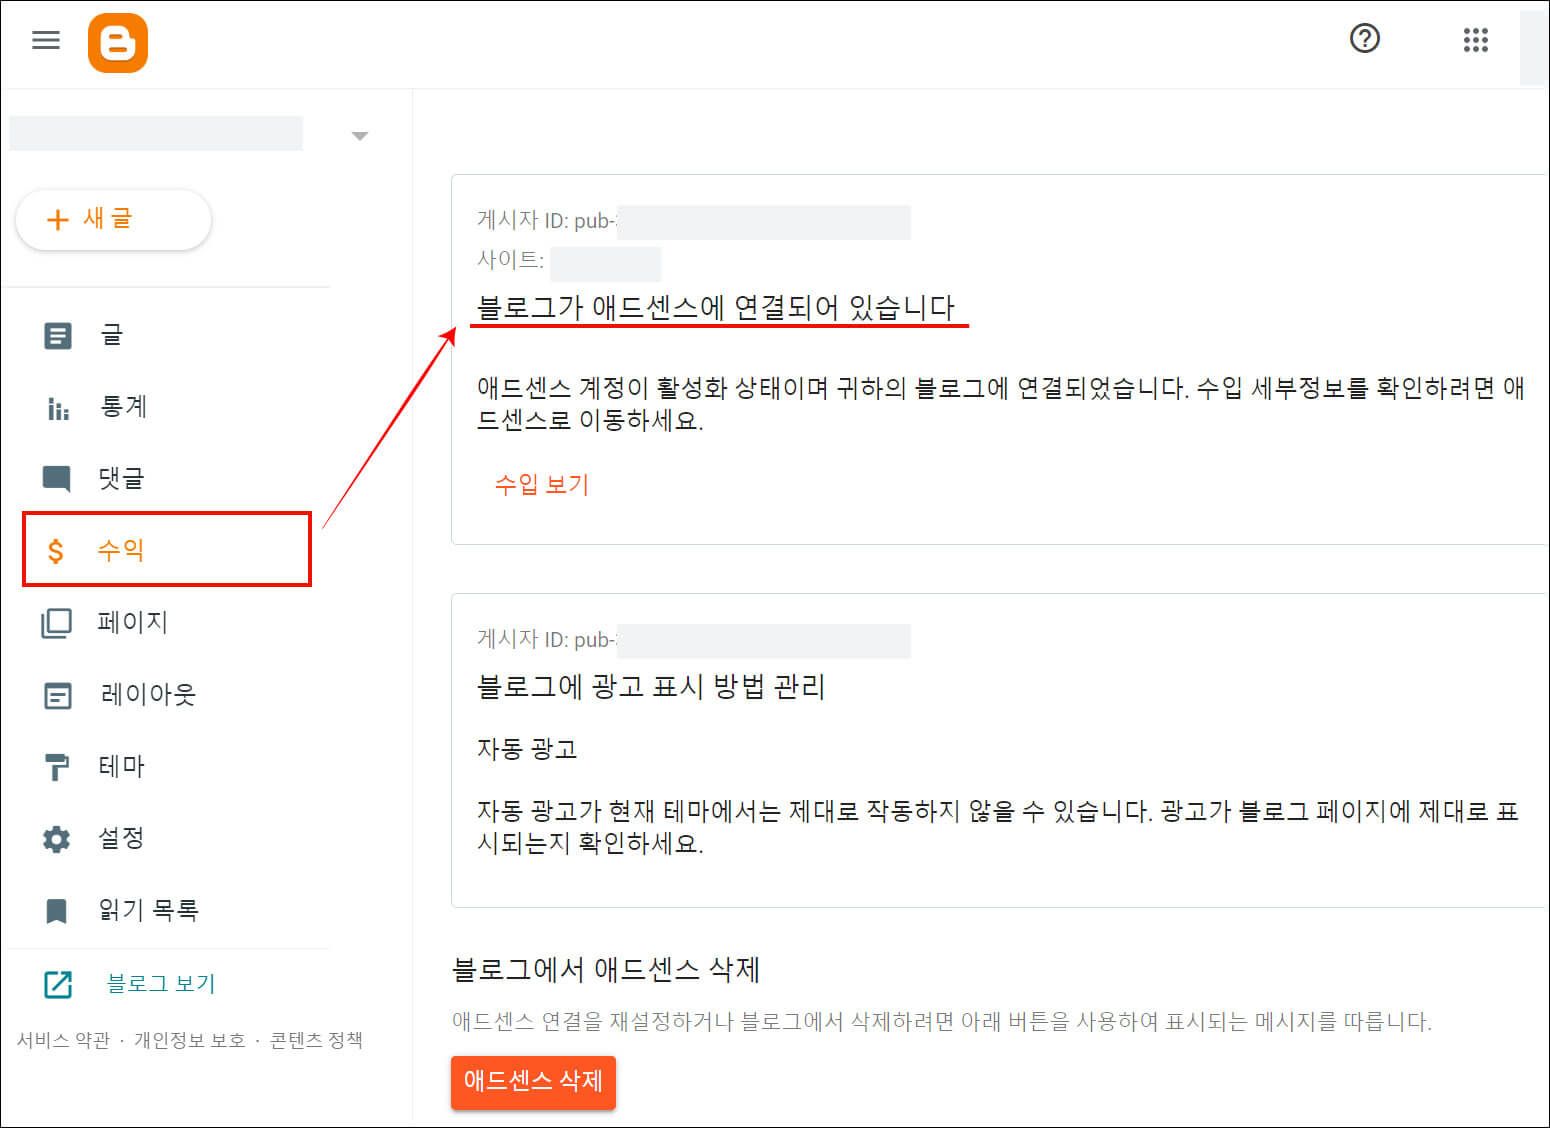Click the blog name field in the sidebar
This screenshot has height=1128, width=1550.
click(156, 134)
